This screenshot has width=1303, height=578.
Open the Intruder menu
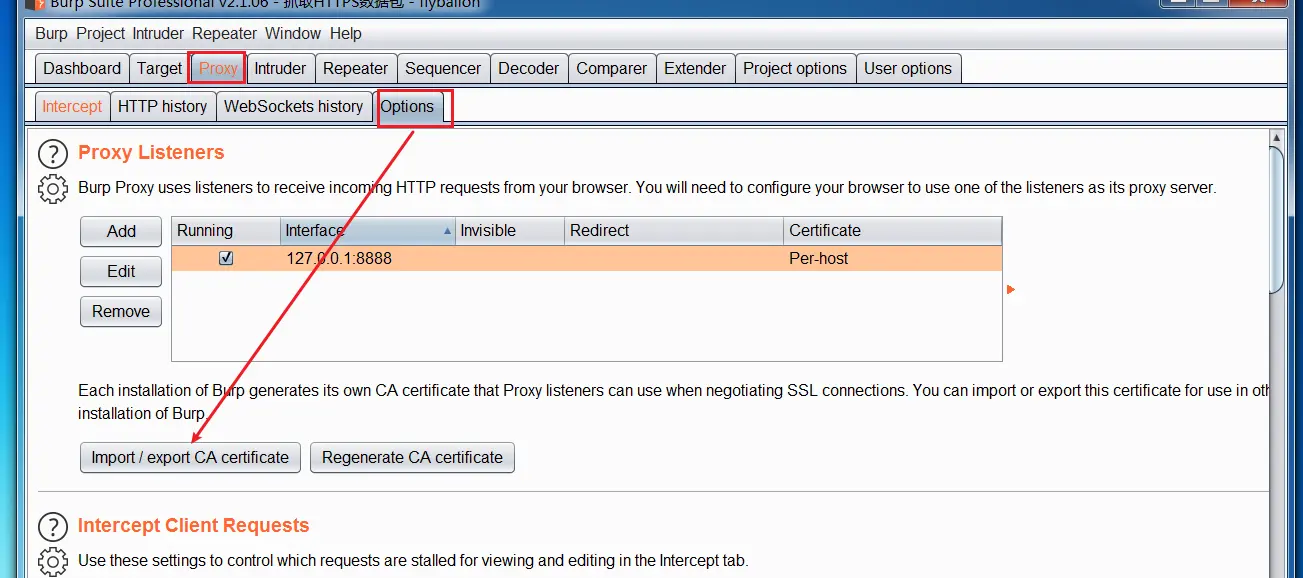[x=159, y=33]
